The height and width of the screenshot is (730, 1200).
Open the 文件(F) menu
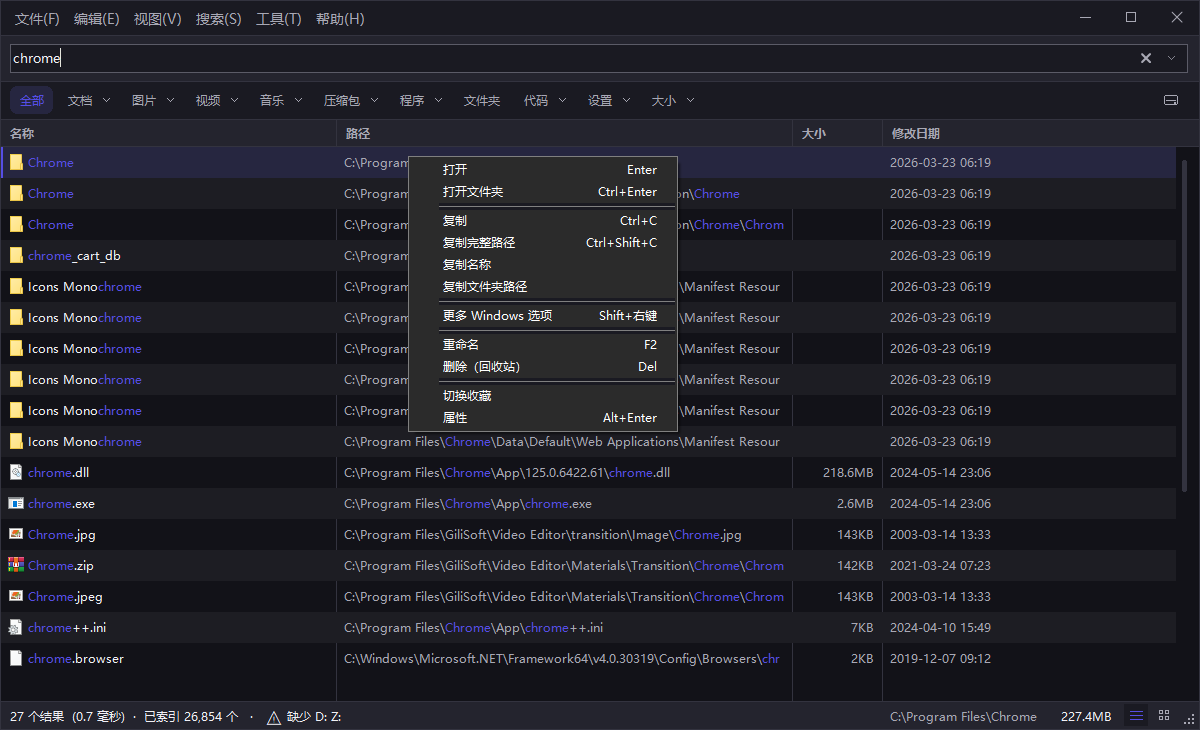tap(37, 19)
